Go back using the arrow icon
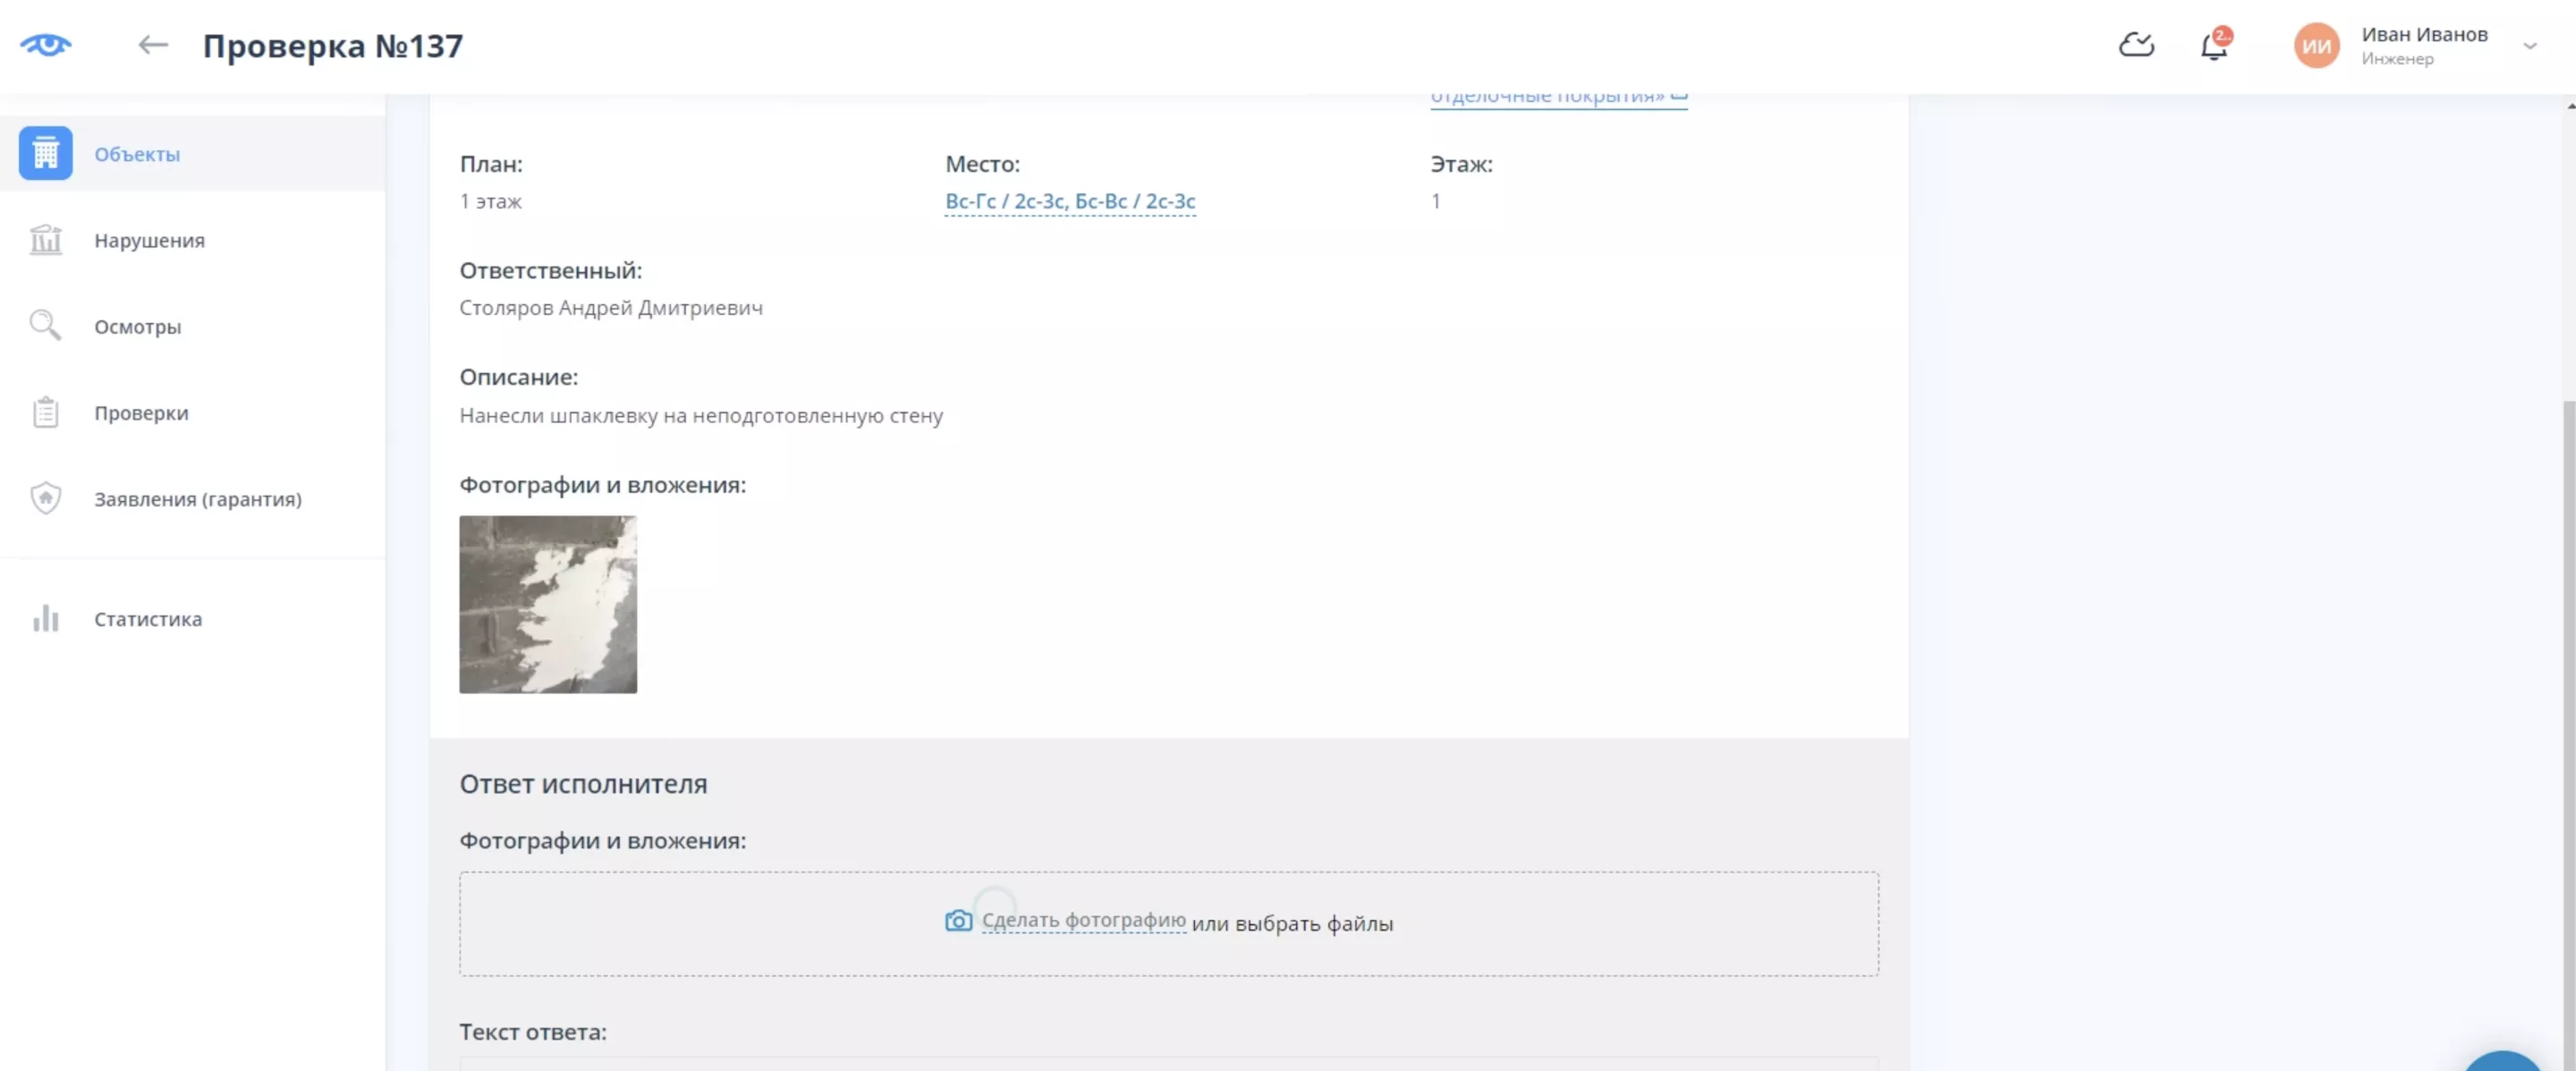 pyautogui.click(x=152, y=45)
